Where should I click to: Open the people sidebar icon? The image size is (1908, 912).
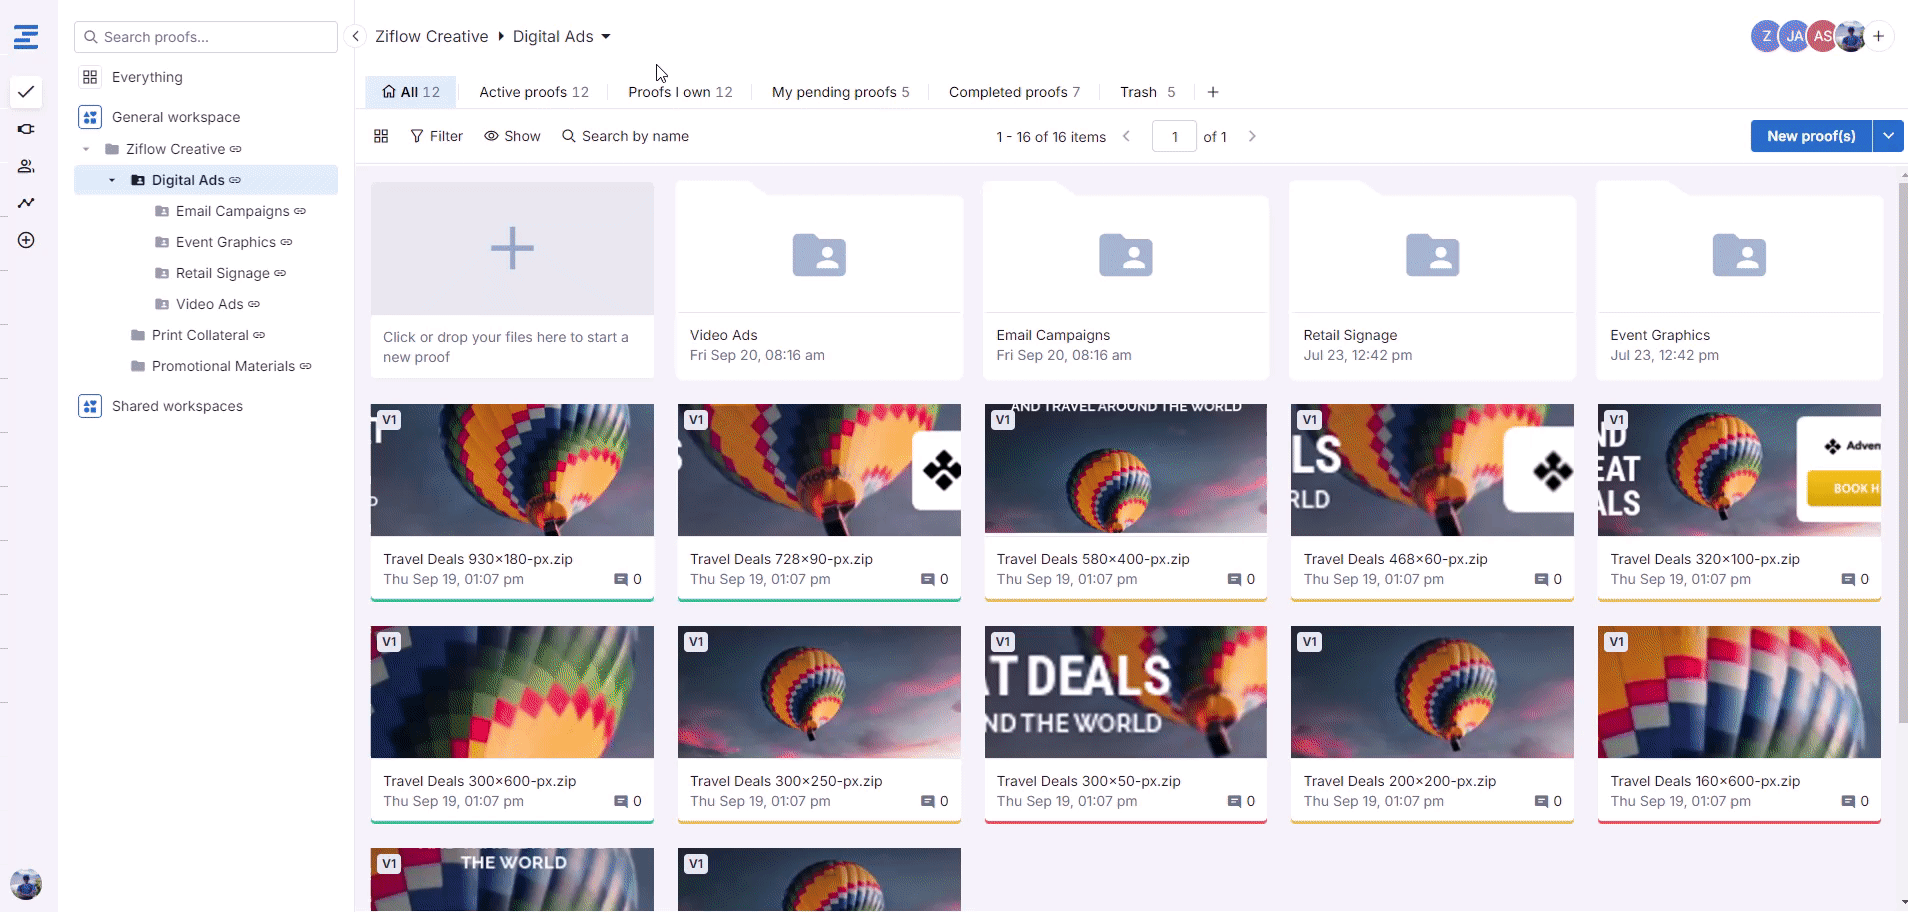click(26, 166)
